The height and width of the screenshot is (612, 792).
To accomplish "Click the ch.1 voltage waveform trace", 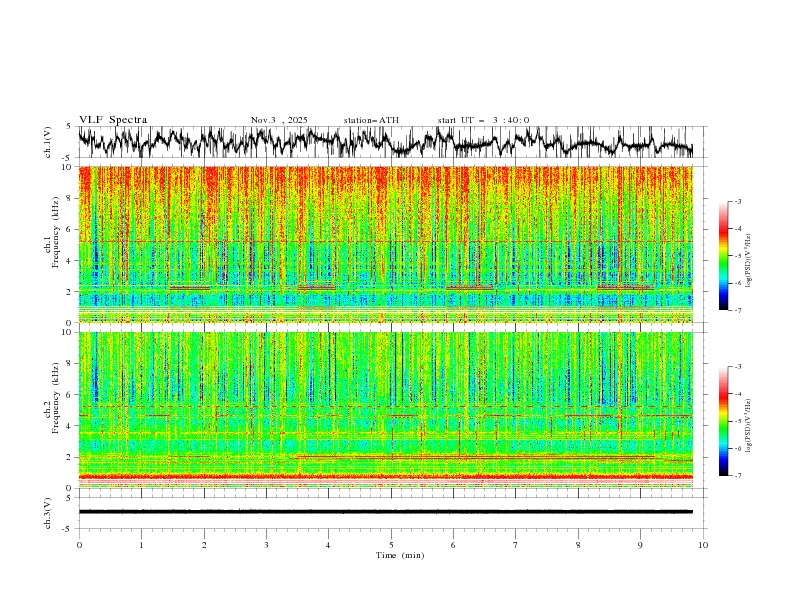I will pos(385,142).
